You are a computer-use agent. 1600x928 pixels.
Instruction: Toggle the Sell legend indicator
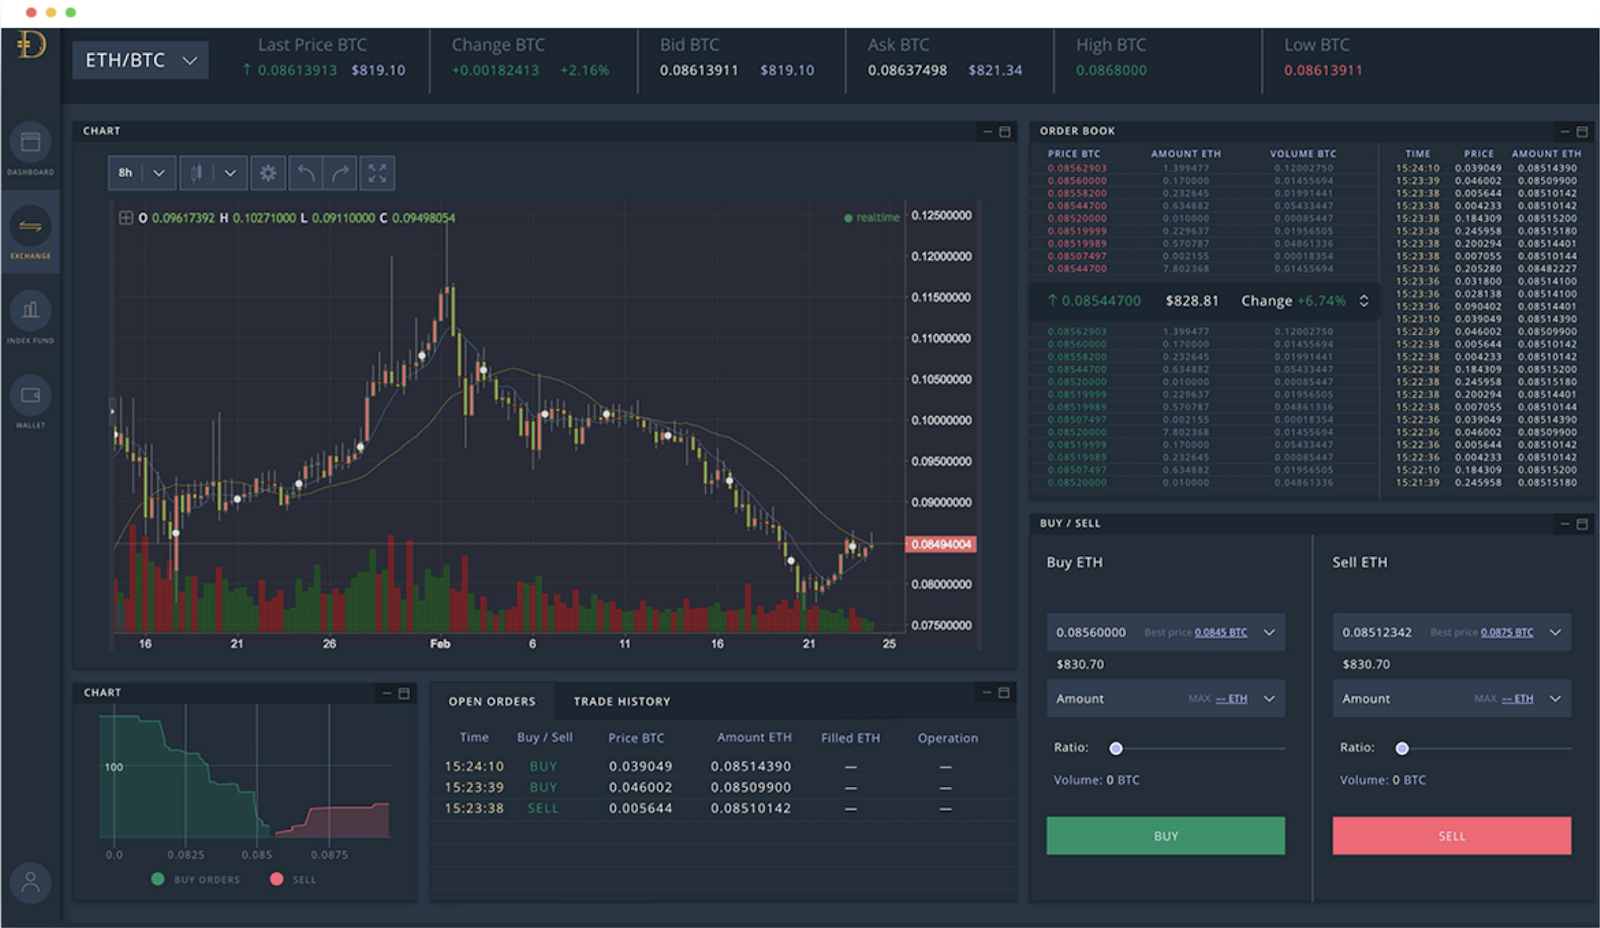coord(277,879)
